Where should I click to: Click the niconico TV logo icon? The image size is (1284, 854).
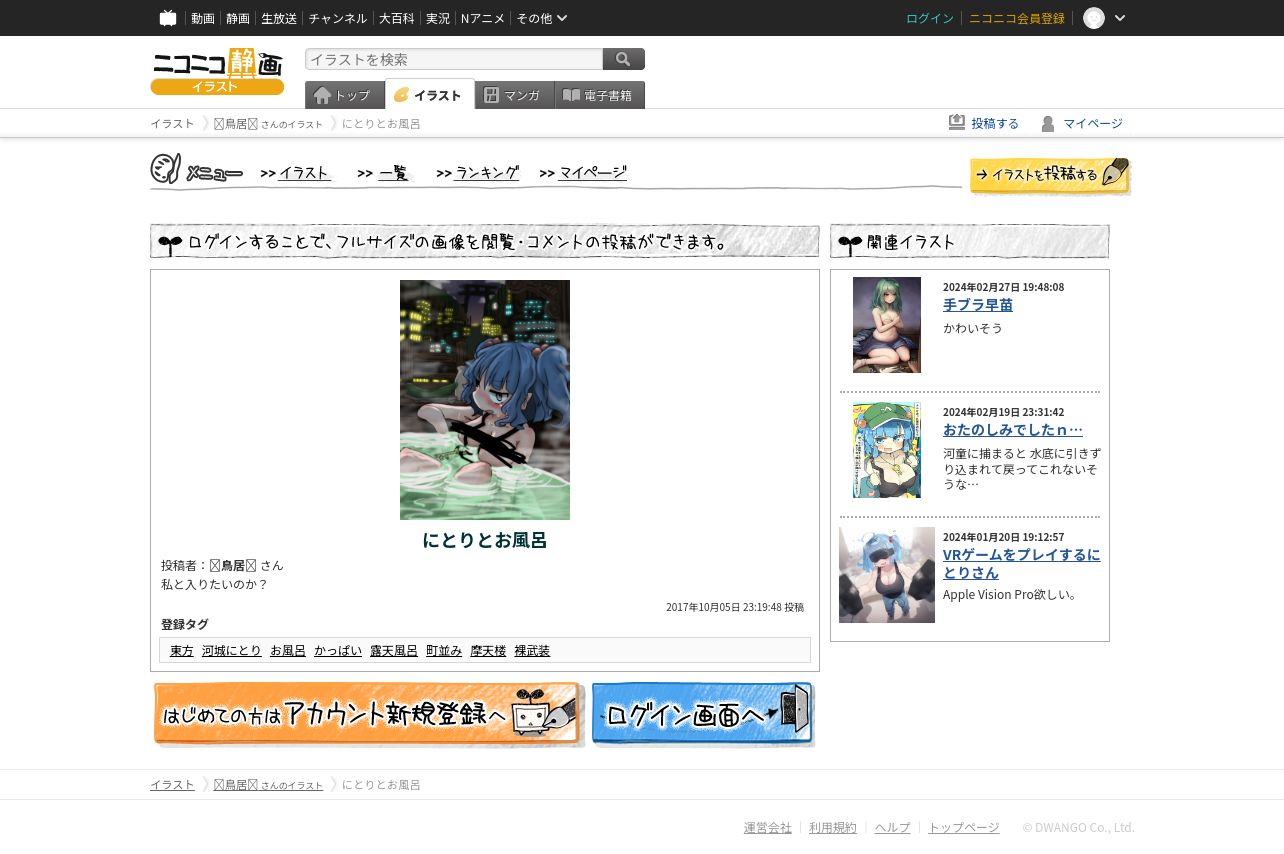168,18
